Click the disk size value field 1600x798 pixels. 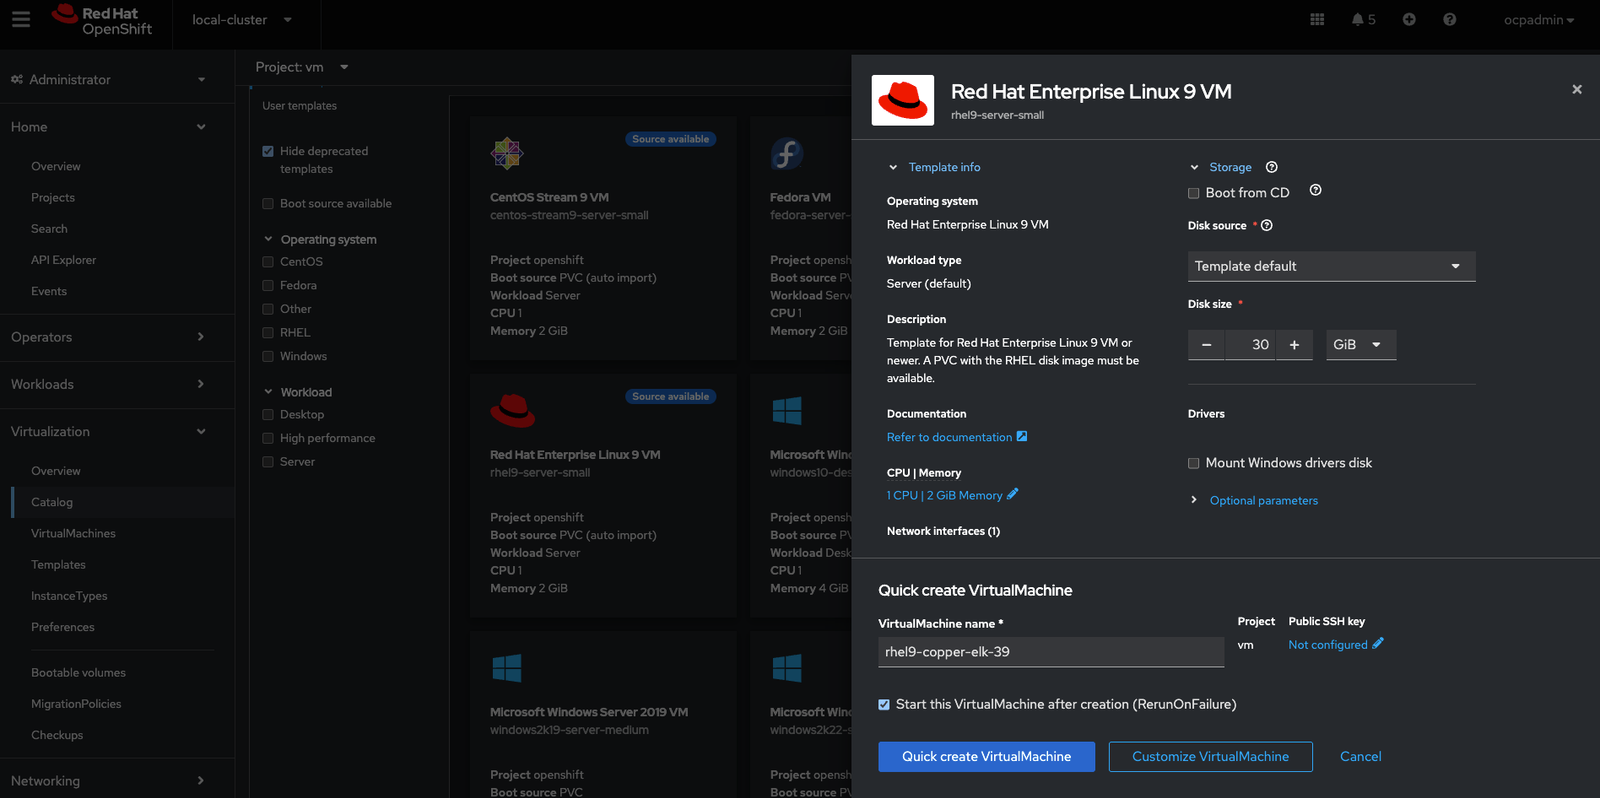(x=1250, y=344)
